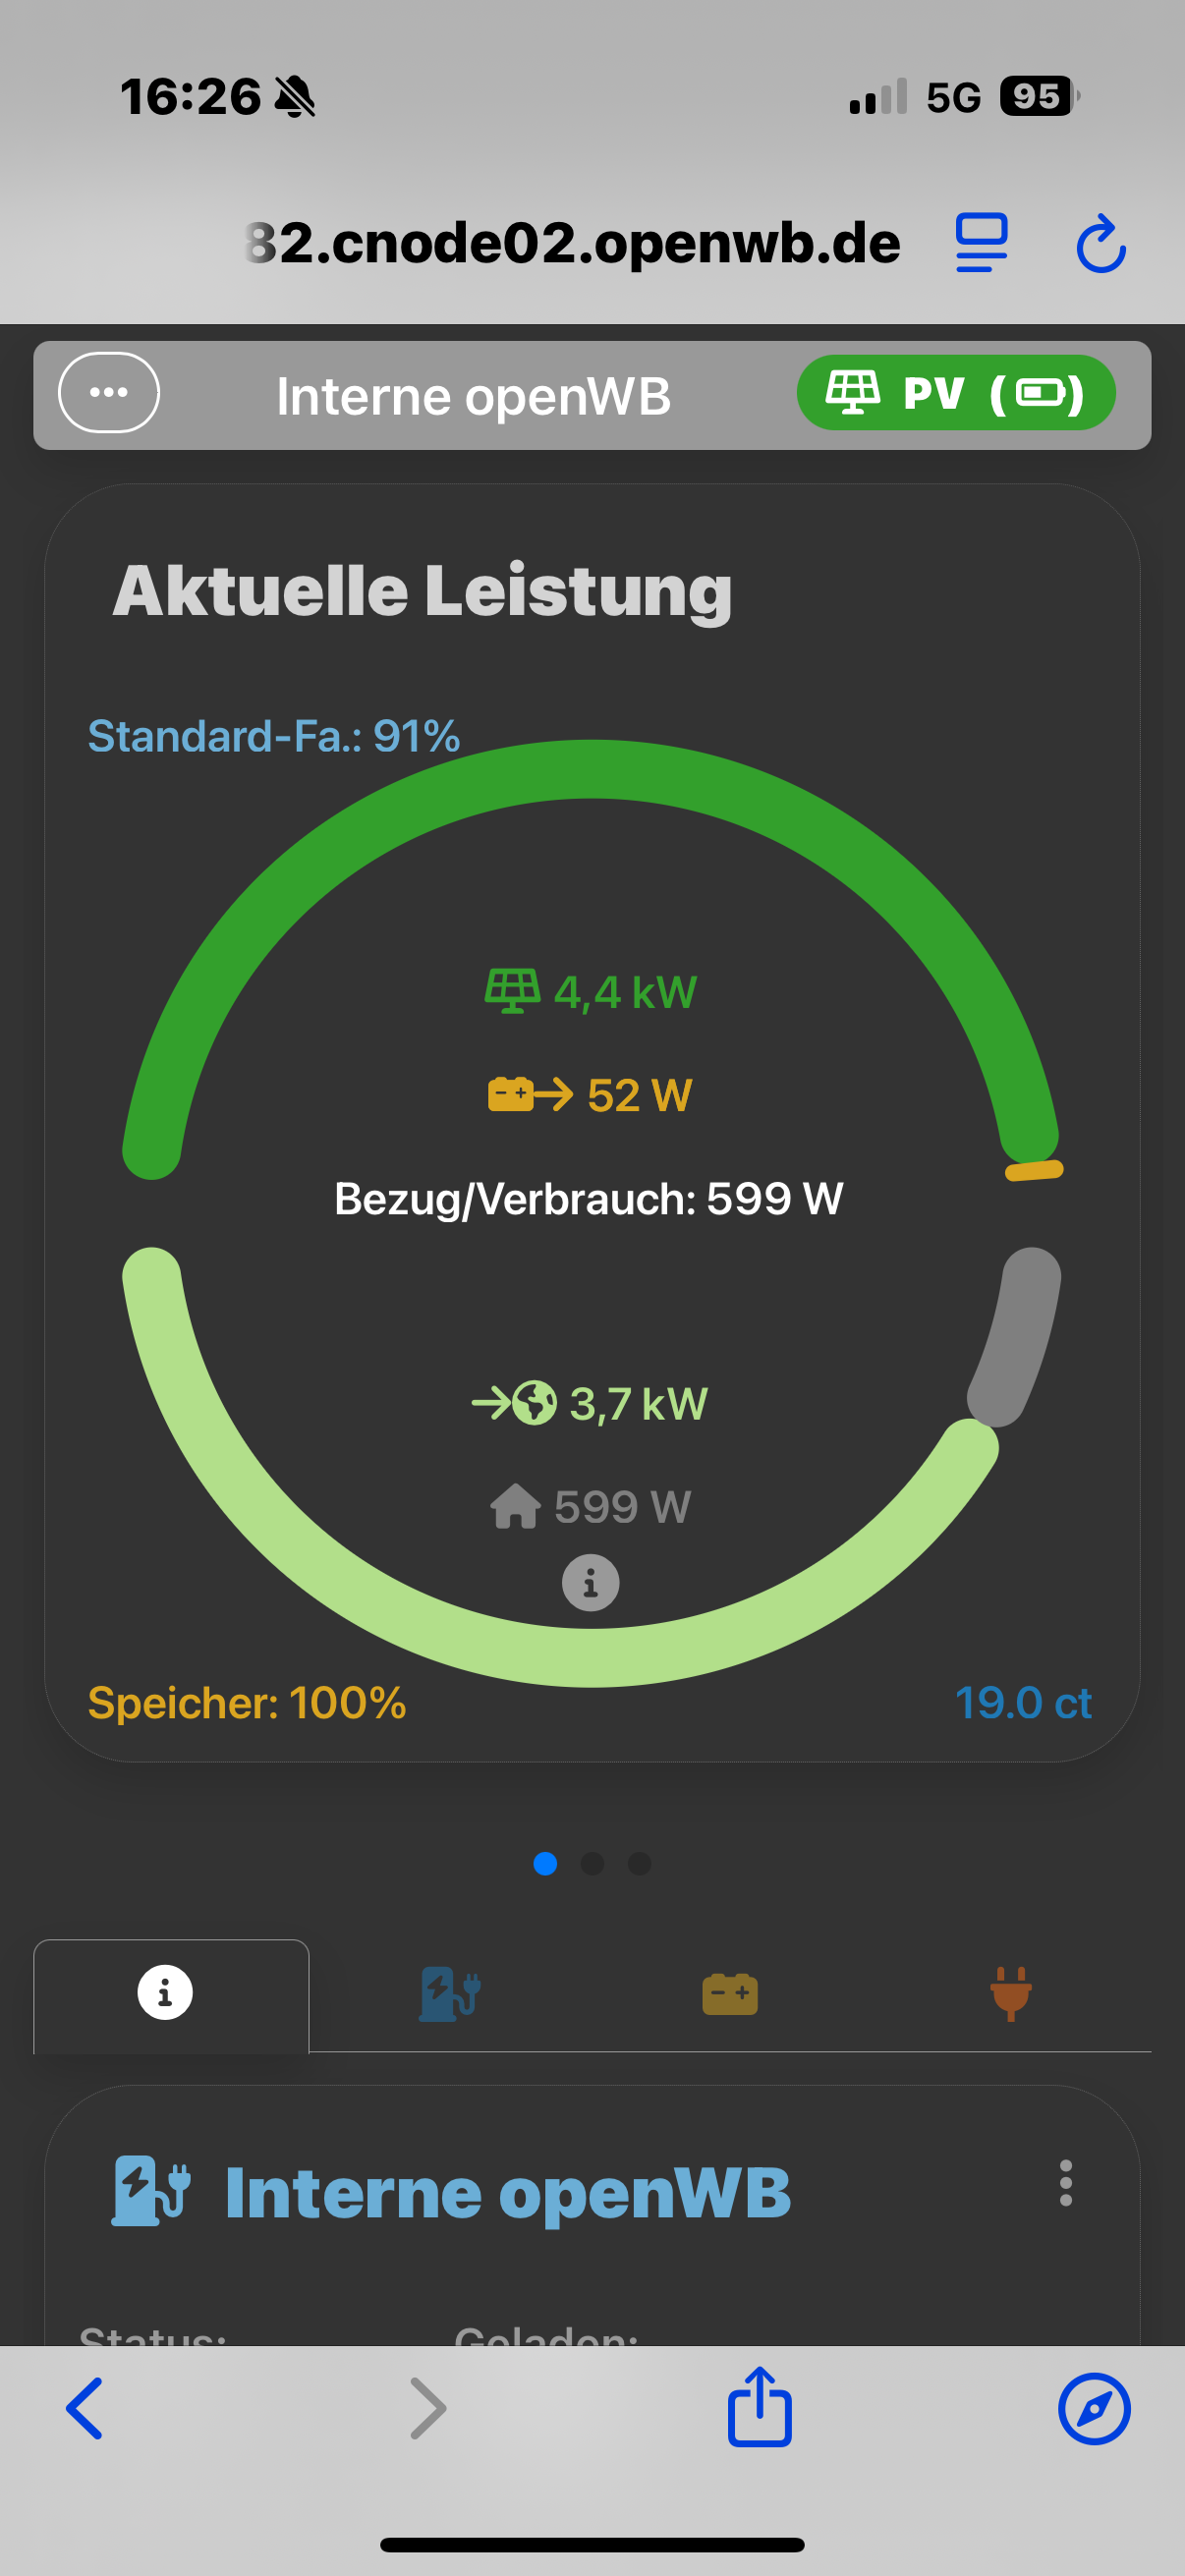Open the plug devices tab
The image size is (1185, 2576).
click(x=1010, y=1994)
